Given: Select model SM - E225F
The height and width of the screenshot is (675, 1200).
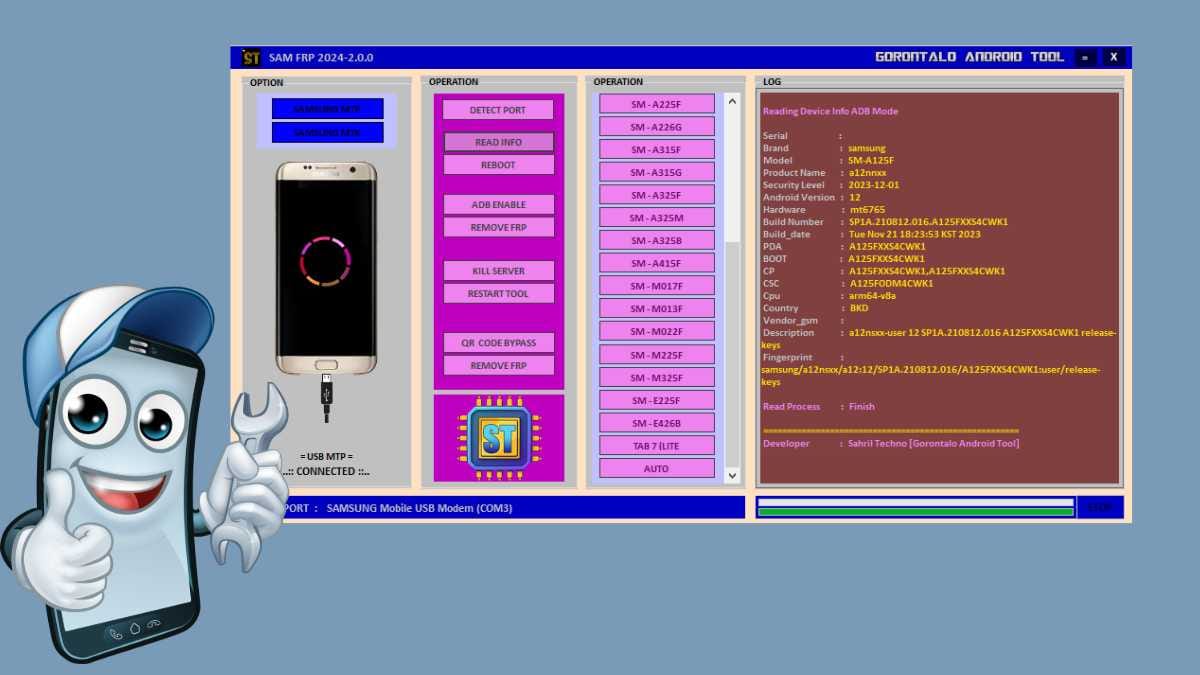Looking at the screenshot, I should point(656,401).
